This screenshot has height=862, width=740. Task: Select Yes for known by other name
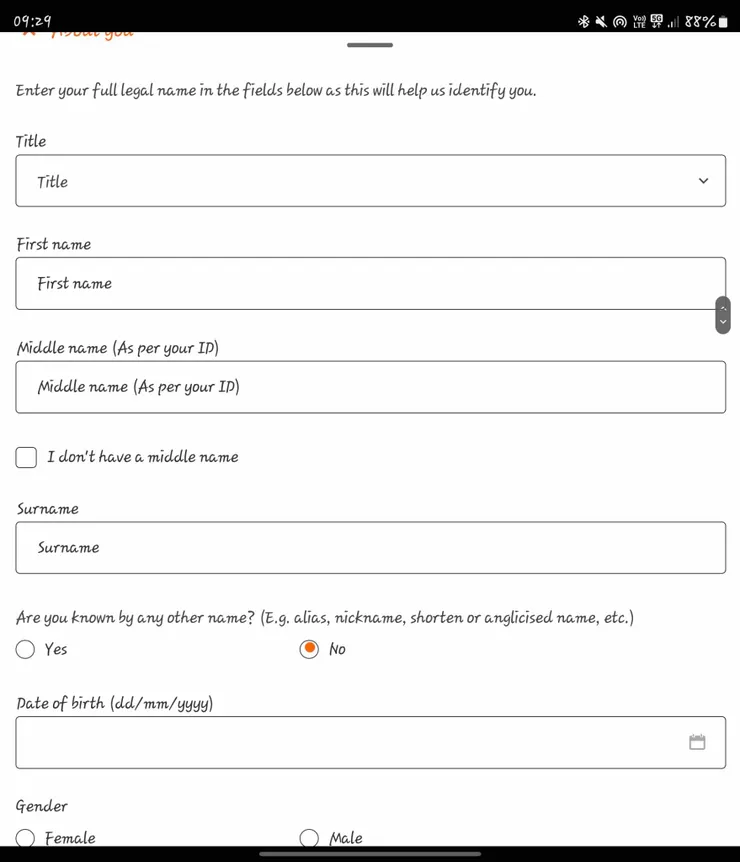26,649
